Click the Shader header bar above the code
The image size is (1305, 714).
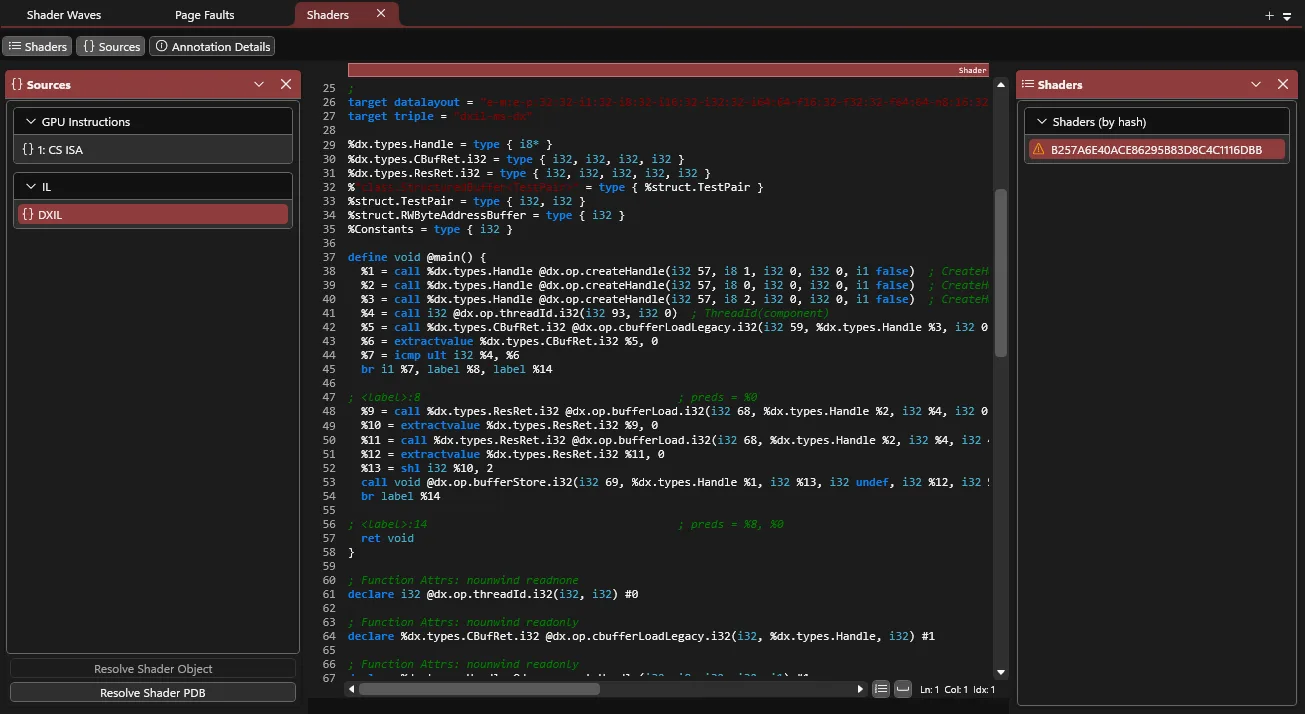(x=668, y=70)
